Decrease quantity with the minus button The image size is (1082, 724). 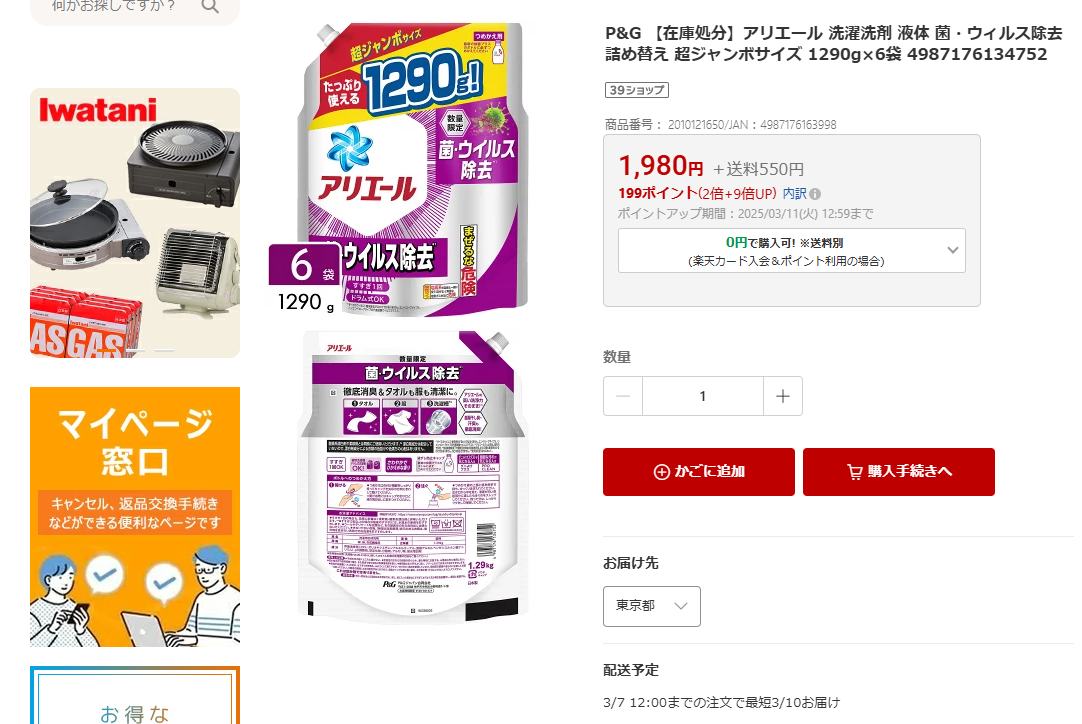(622, 396)
